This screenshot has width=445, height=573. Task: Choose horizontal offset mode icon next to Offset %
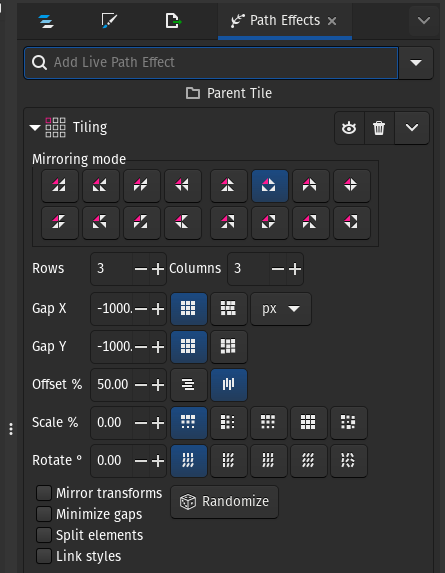(189, 385)
